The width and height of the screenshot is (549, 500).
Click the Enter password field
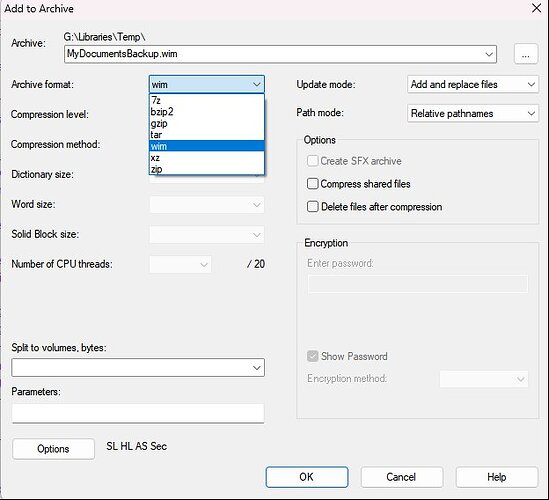418,284
